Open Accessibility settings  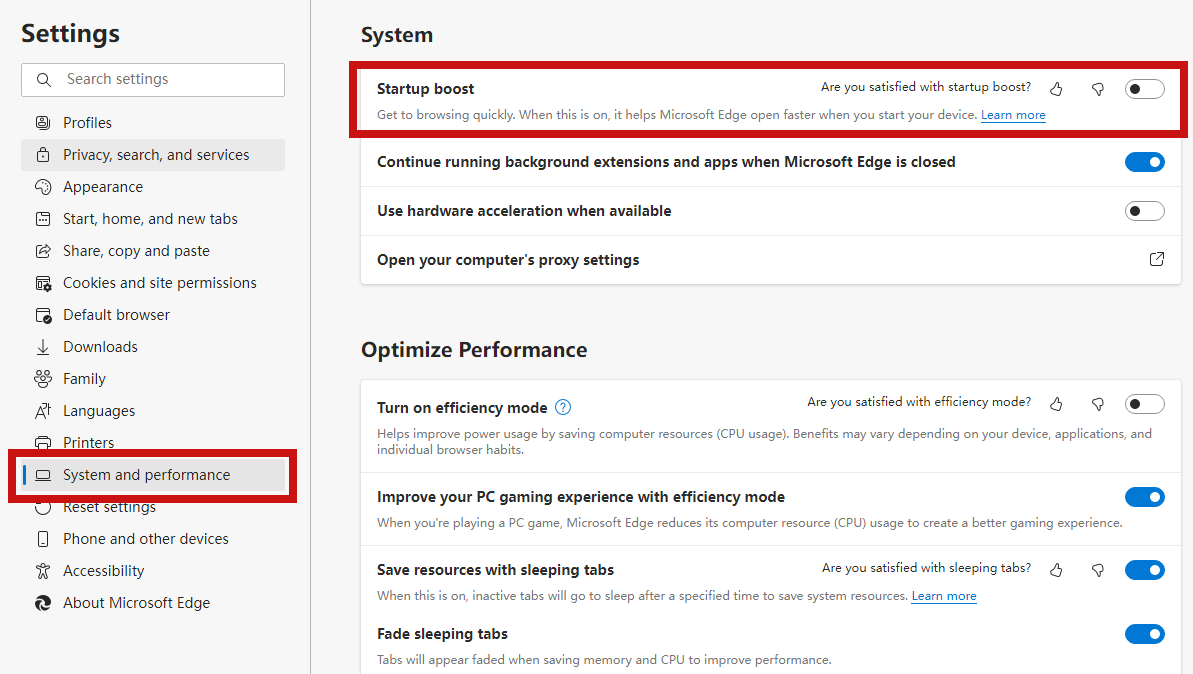click(x=153, y=571)
